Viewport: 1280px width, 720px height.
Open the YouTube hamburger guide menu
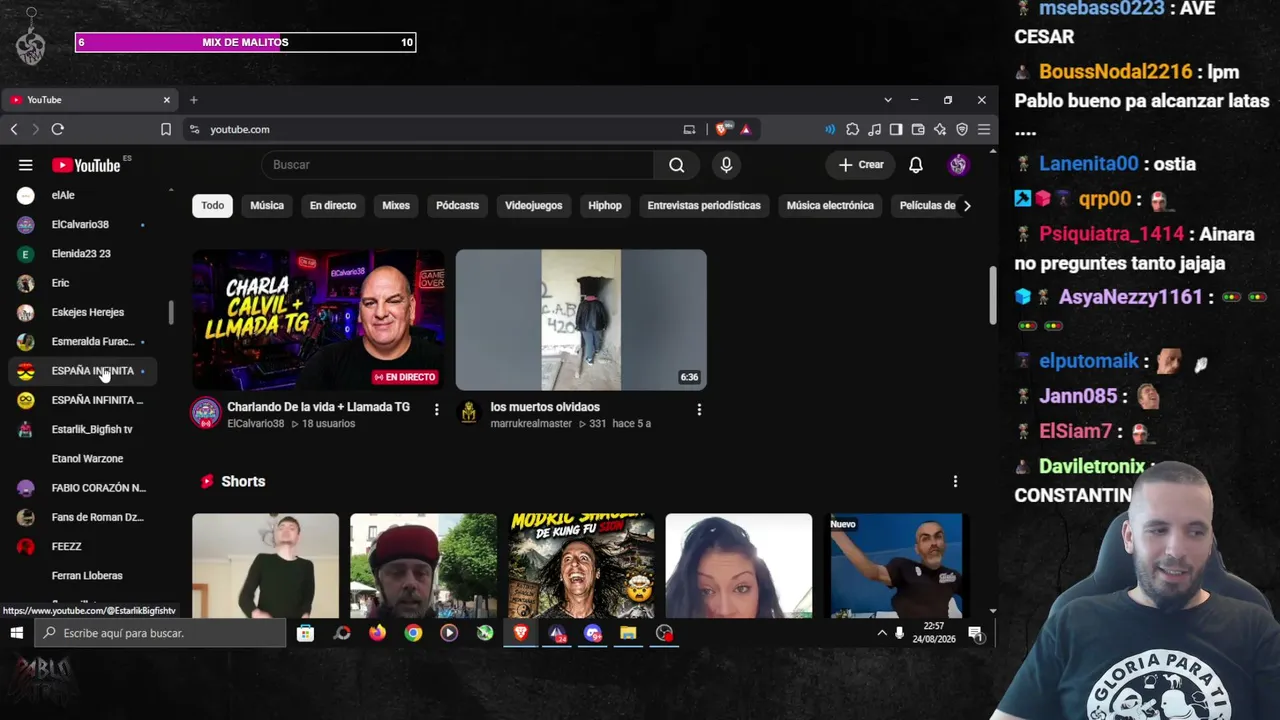(26, 165)
